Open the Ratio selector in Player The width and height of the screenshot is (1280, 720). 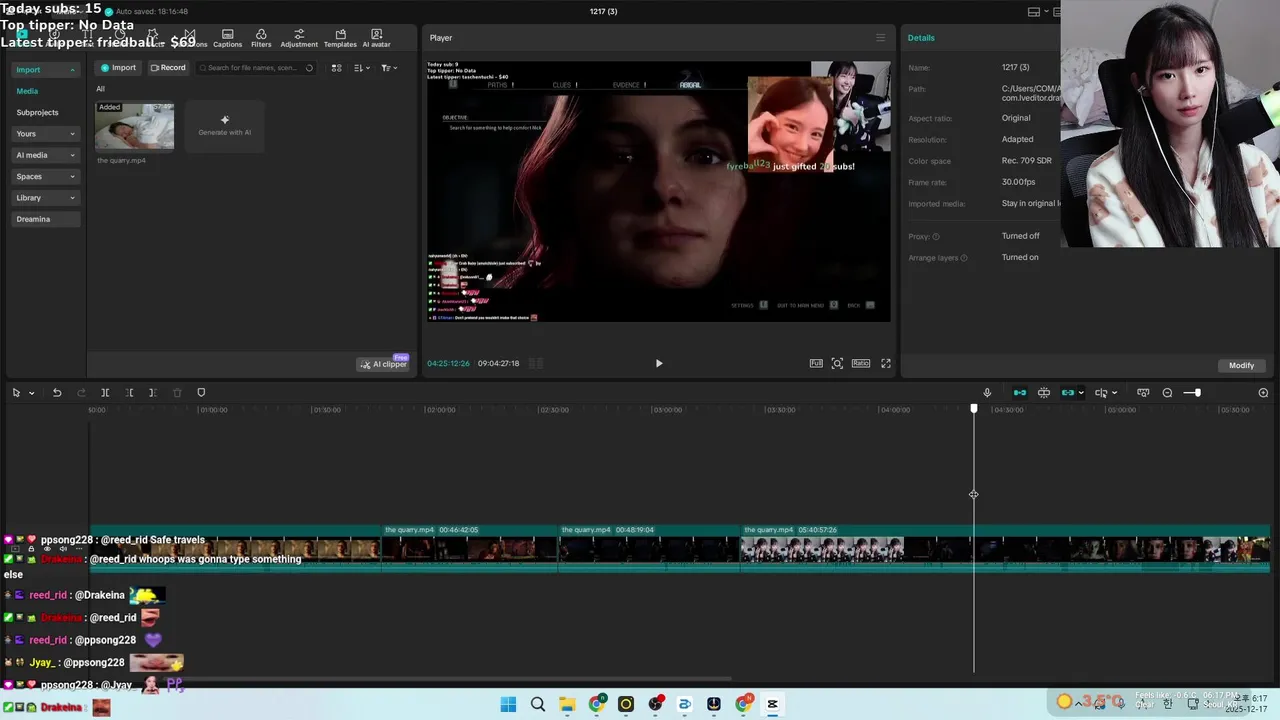coord(860,363)
